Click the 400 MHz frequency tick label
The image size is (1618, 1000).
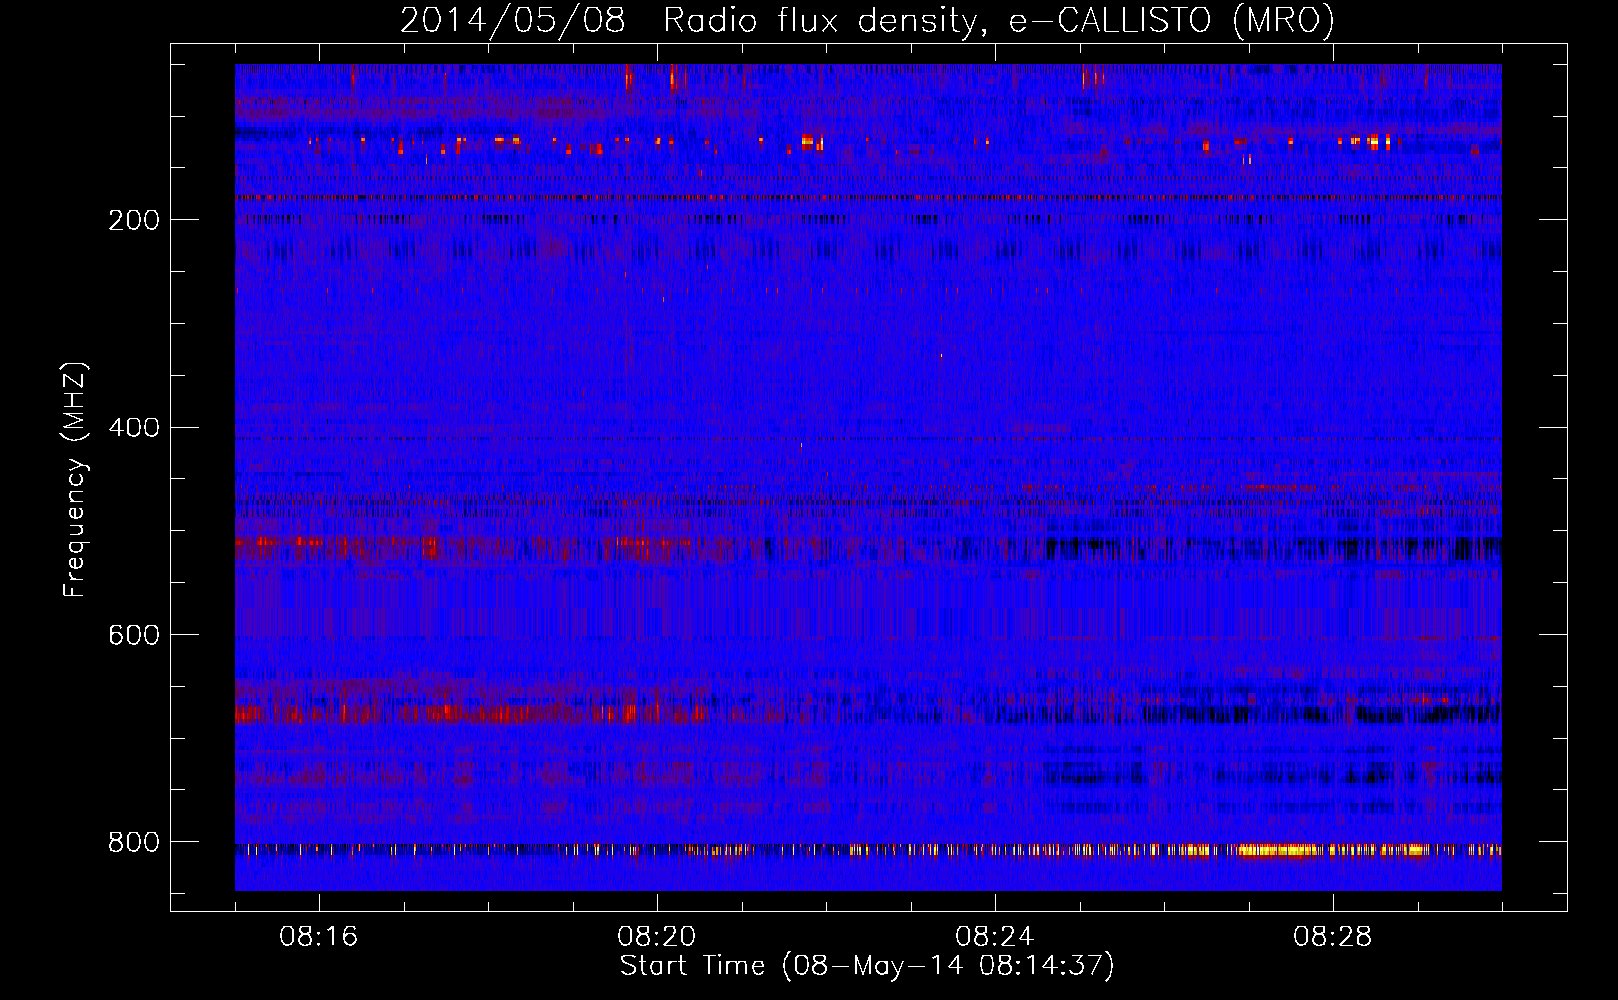click(x=134, y=428)
